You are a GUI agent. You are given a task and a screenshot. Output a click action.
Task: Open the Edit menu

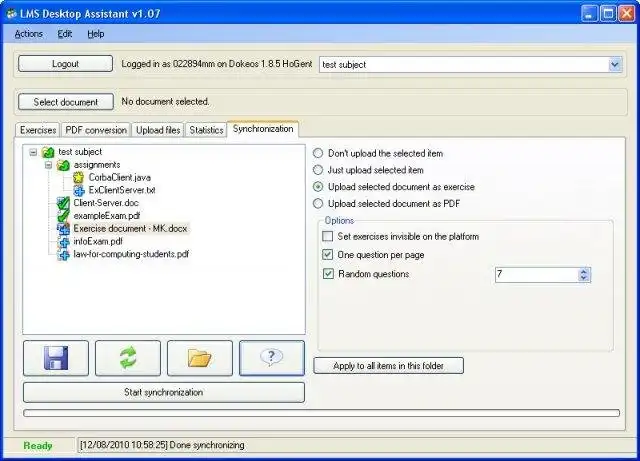click(x=64, y=34)
